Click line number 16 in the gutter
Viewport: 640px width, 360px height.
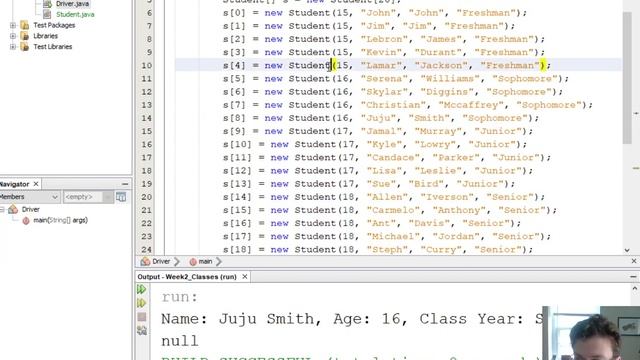(x=147, y=144)
